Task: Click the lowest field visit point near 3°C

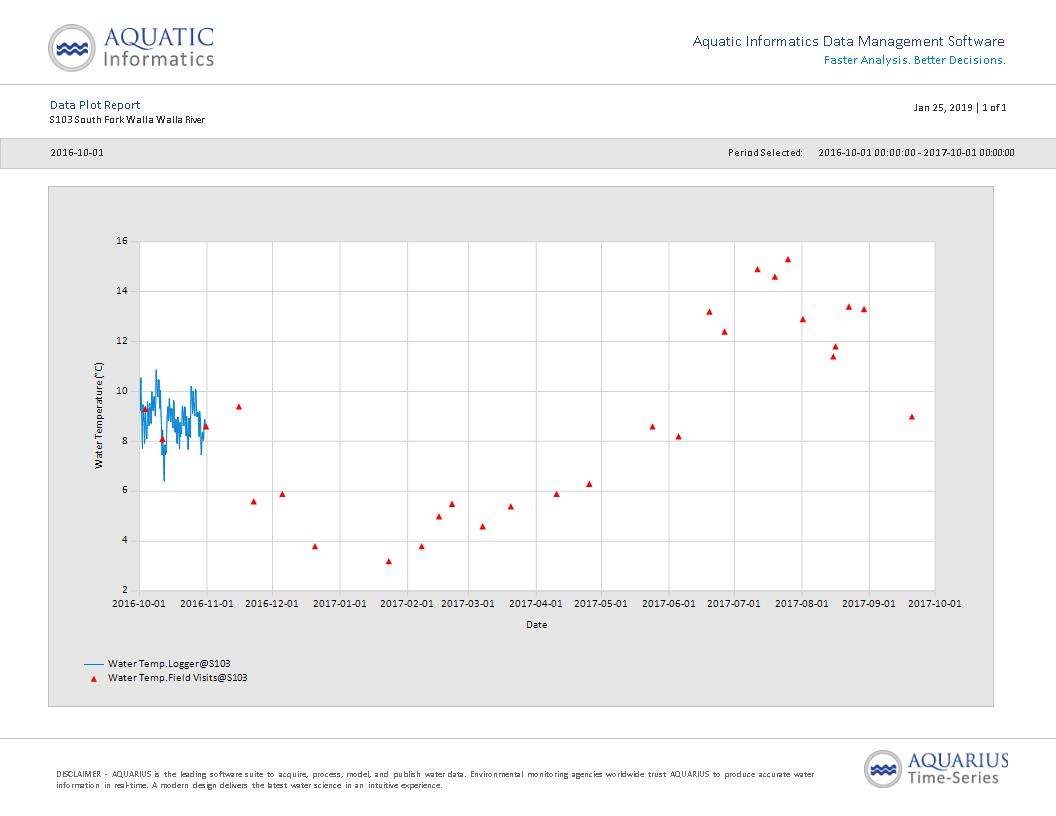Action: pos(389,562)
